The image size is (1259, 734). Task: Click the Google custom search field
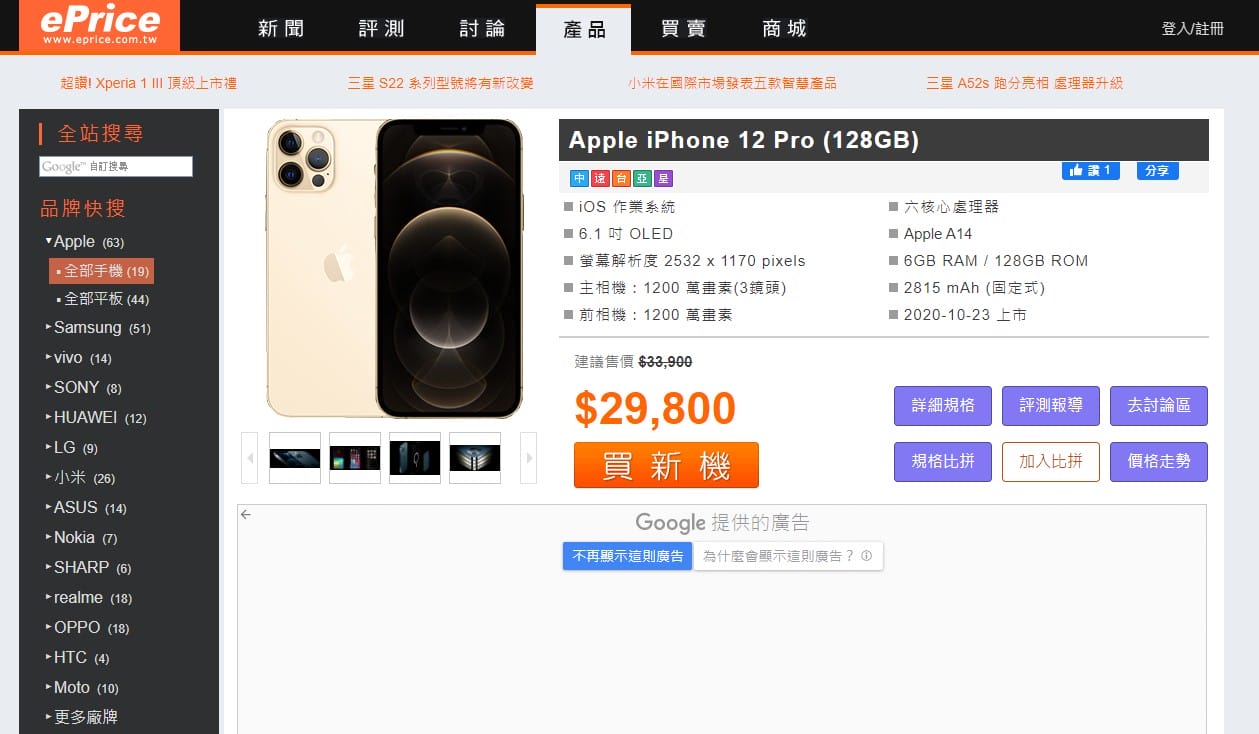tap(116, 167)
